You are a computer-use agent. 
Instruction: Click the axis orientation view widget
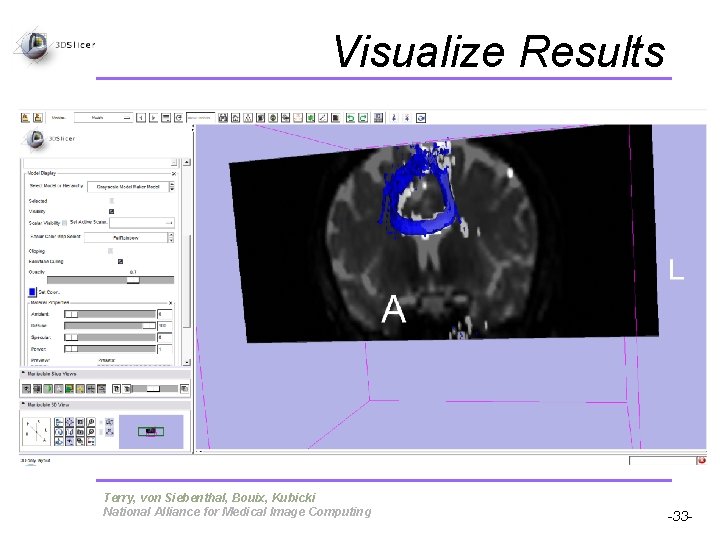(x=36, y=431)
